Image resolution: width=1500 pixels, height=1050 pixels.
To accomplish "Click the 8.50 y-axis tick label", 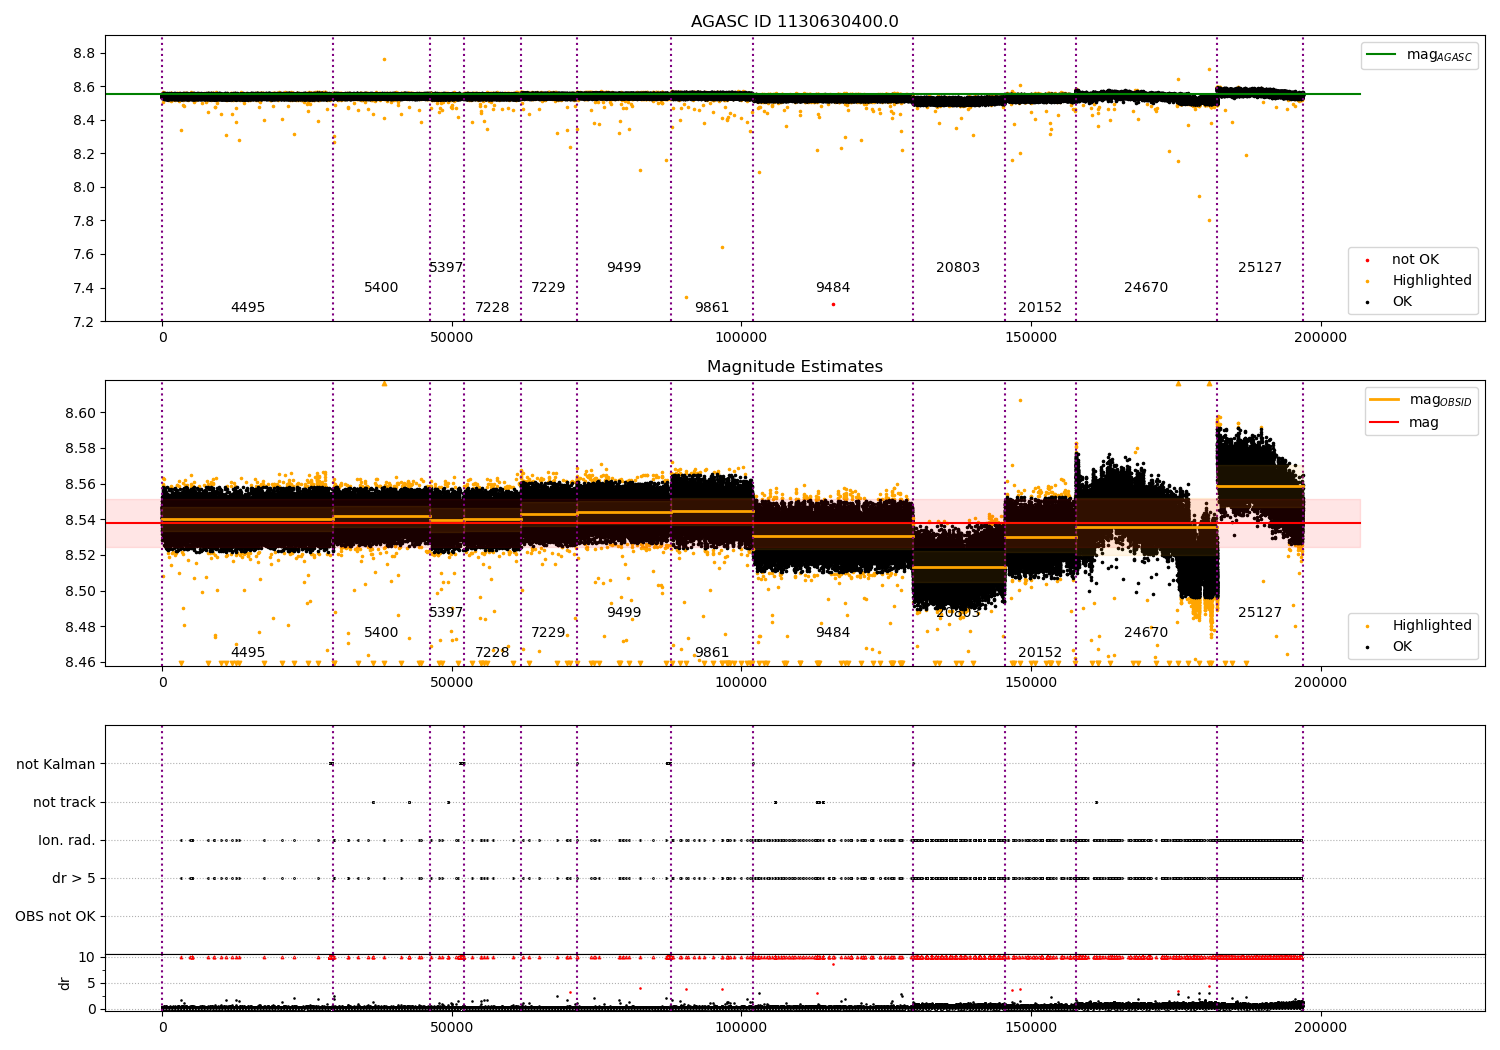I will tap(81, 591).
